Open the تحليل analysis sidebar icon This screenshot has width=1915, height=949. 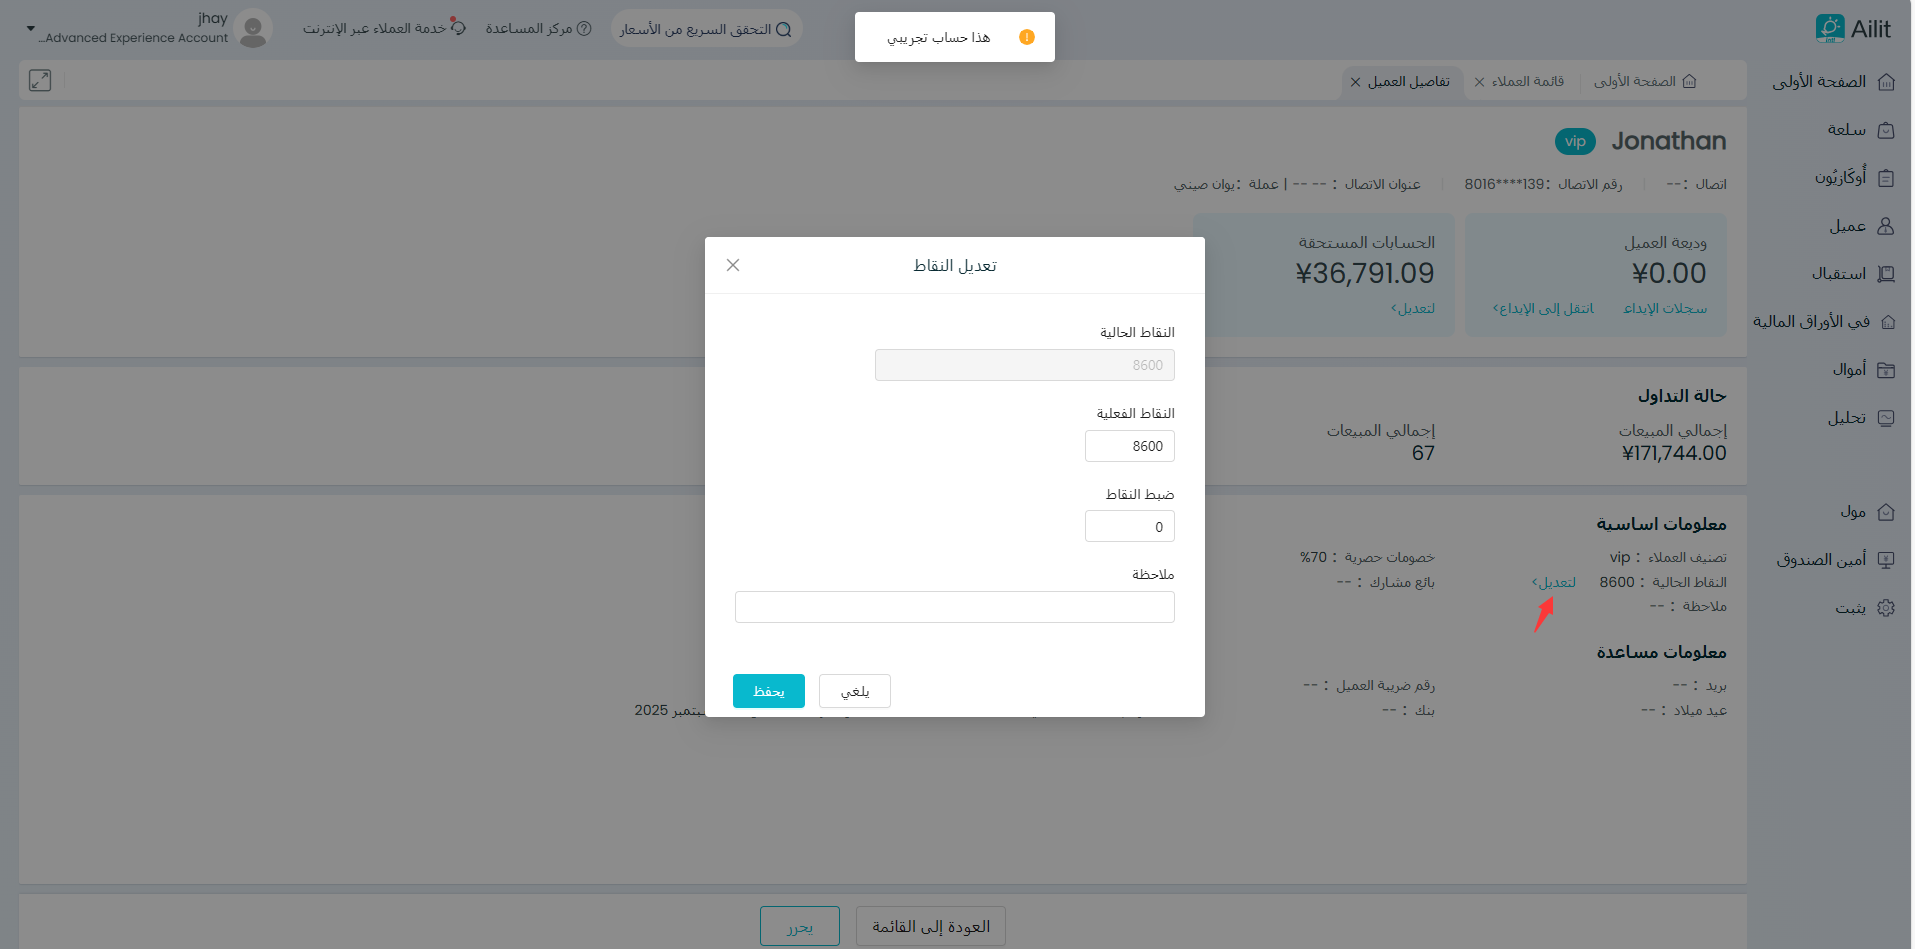(x=1886, y=418)
